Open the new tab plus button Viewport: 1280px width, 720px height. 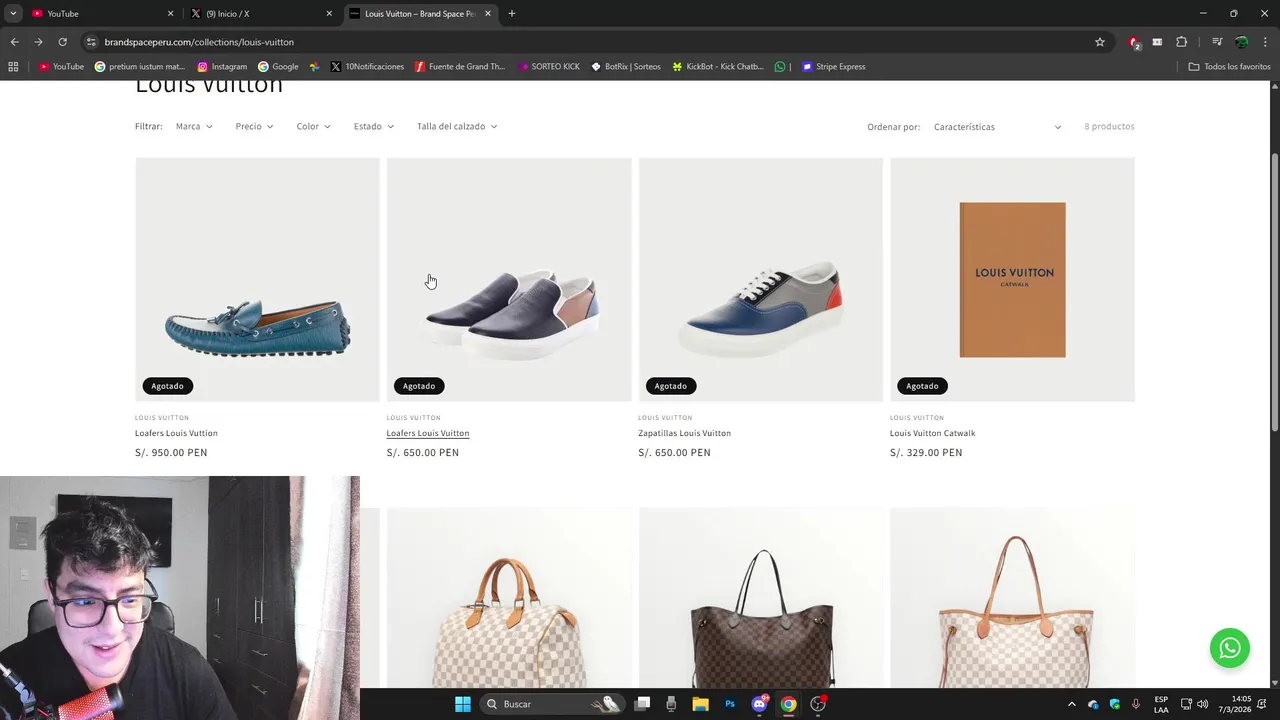pos(512,14)
